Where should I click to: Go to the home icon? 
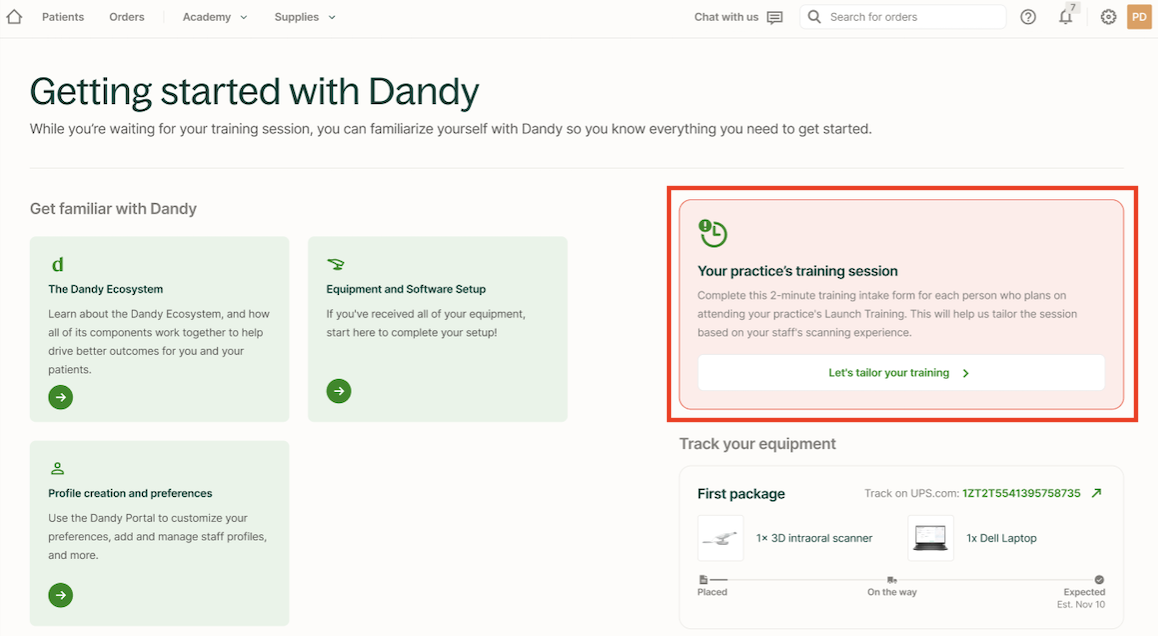(x=14, y=17)
